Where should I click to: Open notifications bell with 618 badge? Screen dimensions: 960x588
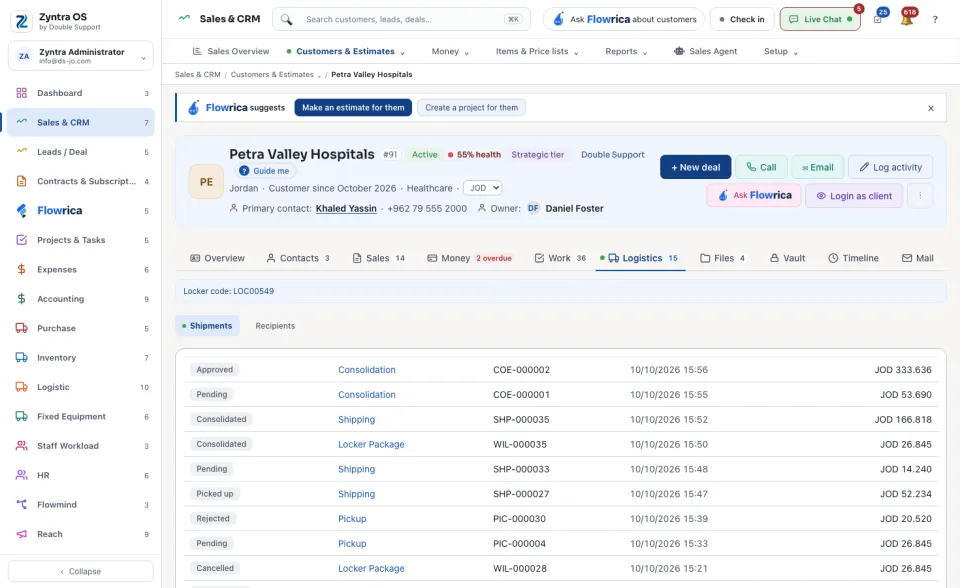907,19
